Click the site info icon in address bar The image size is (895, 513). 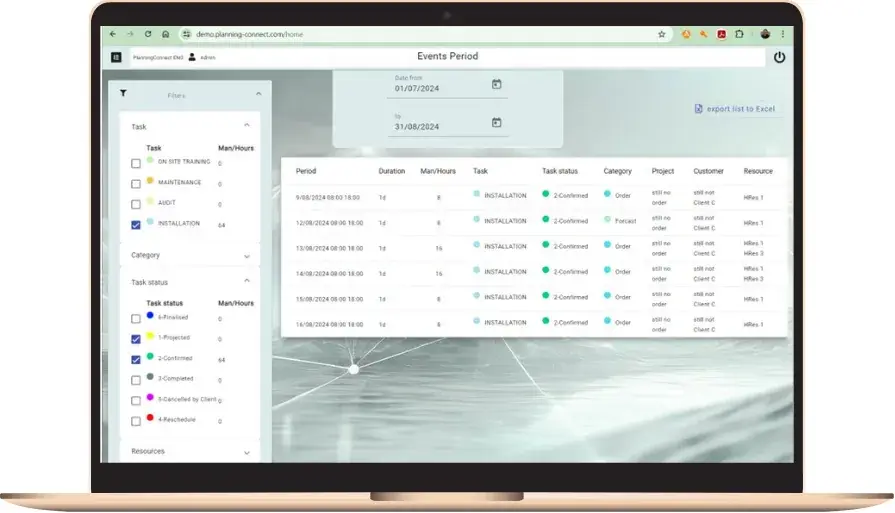pos(186,34)
